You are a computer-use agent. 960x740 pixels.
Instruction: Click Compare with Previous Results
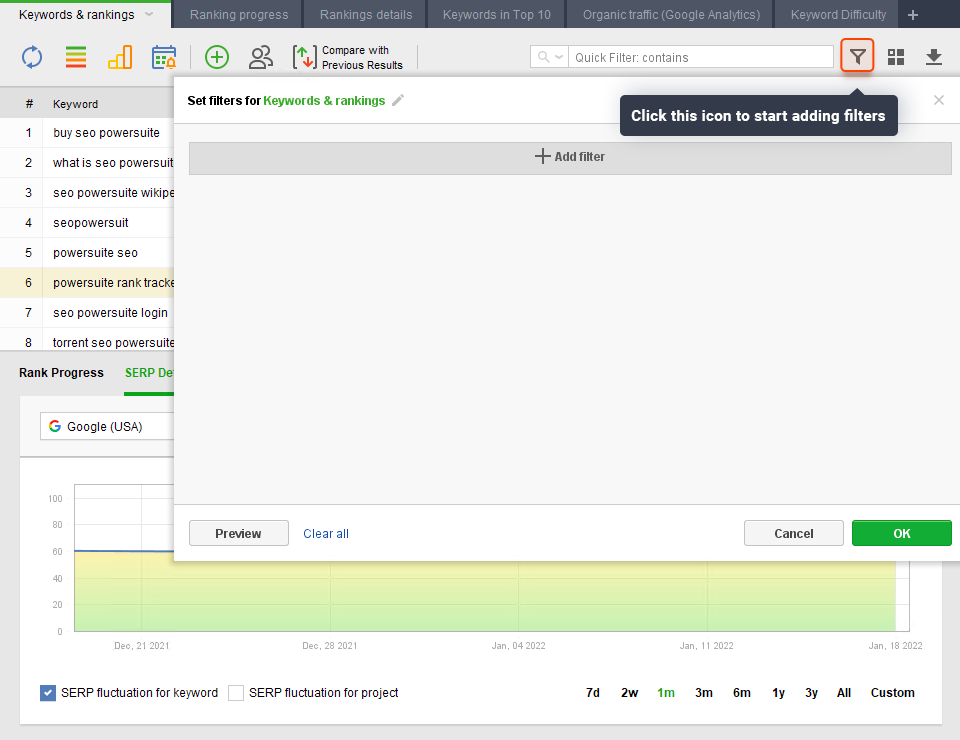coord(348,58)
